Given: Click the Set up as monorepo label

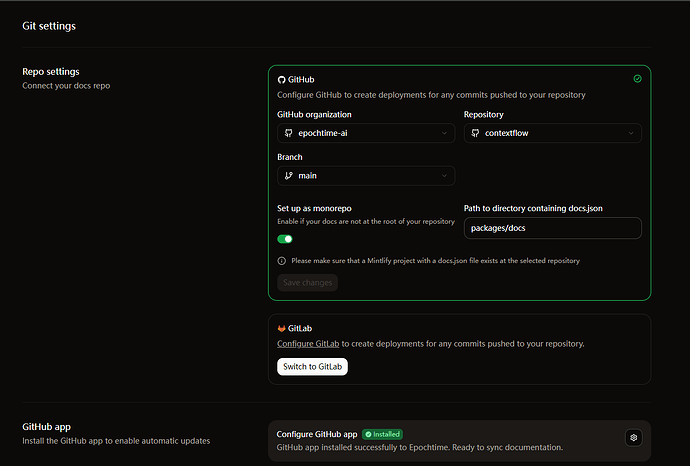Looking at the screenshot, I should point(314,208).
